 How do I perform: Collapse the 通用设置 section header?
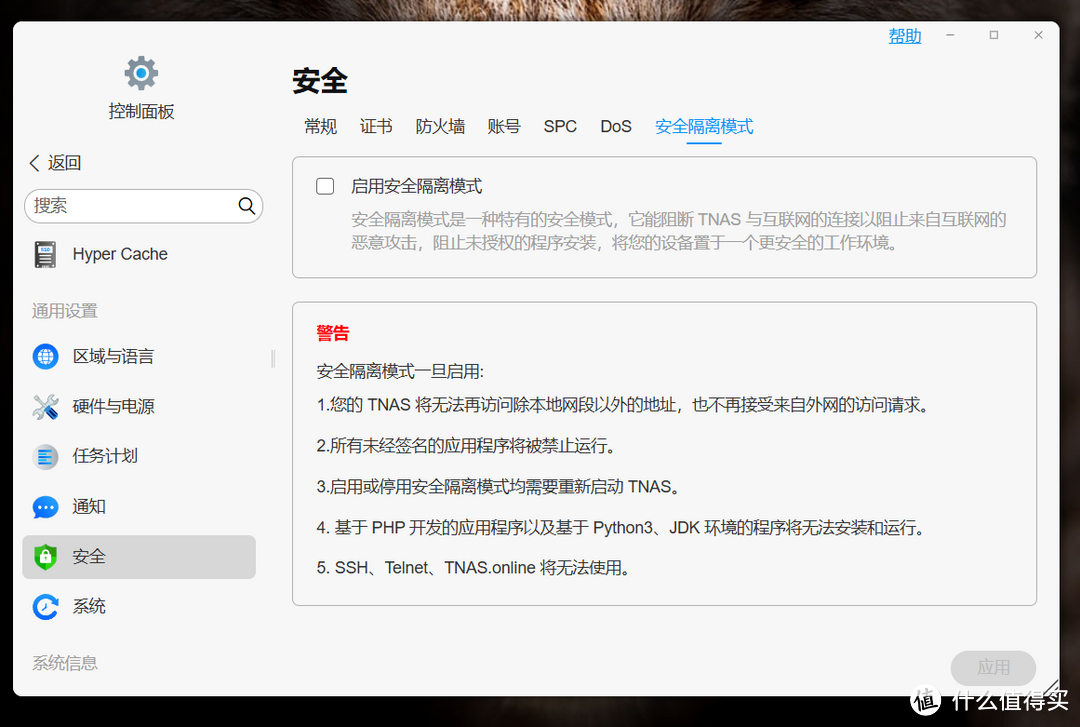point(63,310)
